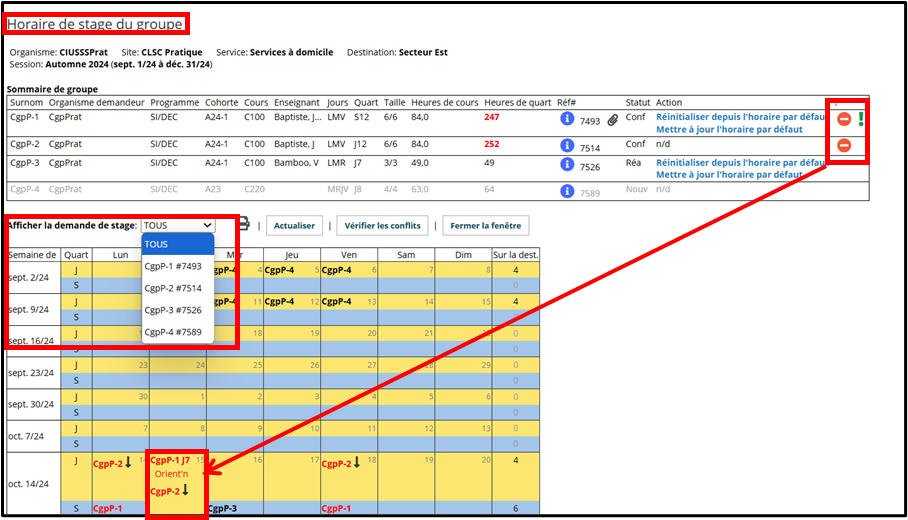
Task: Click status Réa on the CgpP-3 row
Action: pos(634,163)
